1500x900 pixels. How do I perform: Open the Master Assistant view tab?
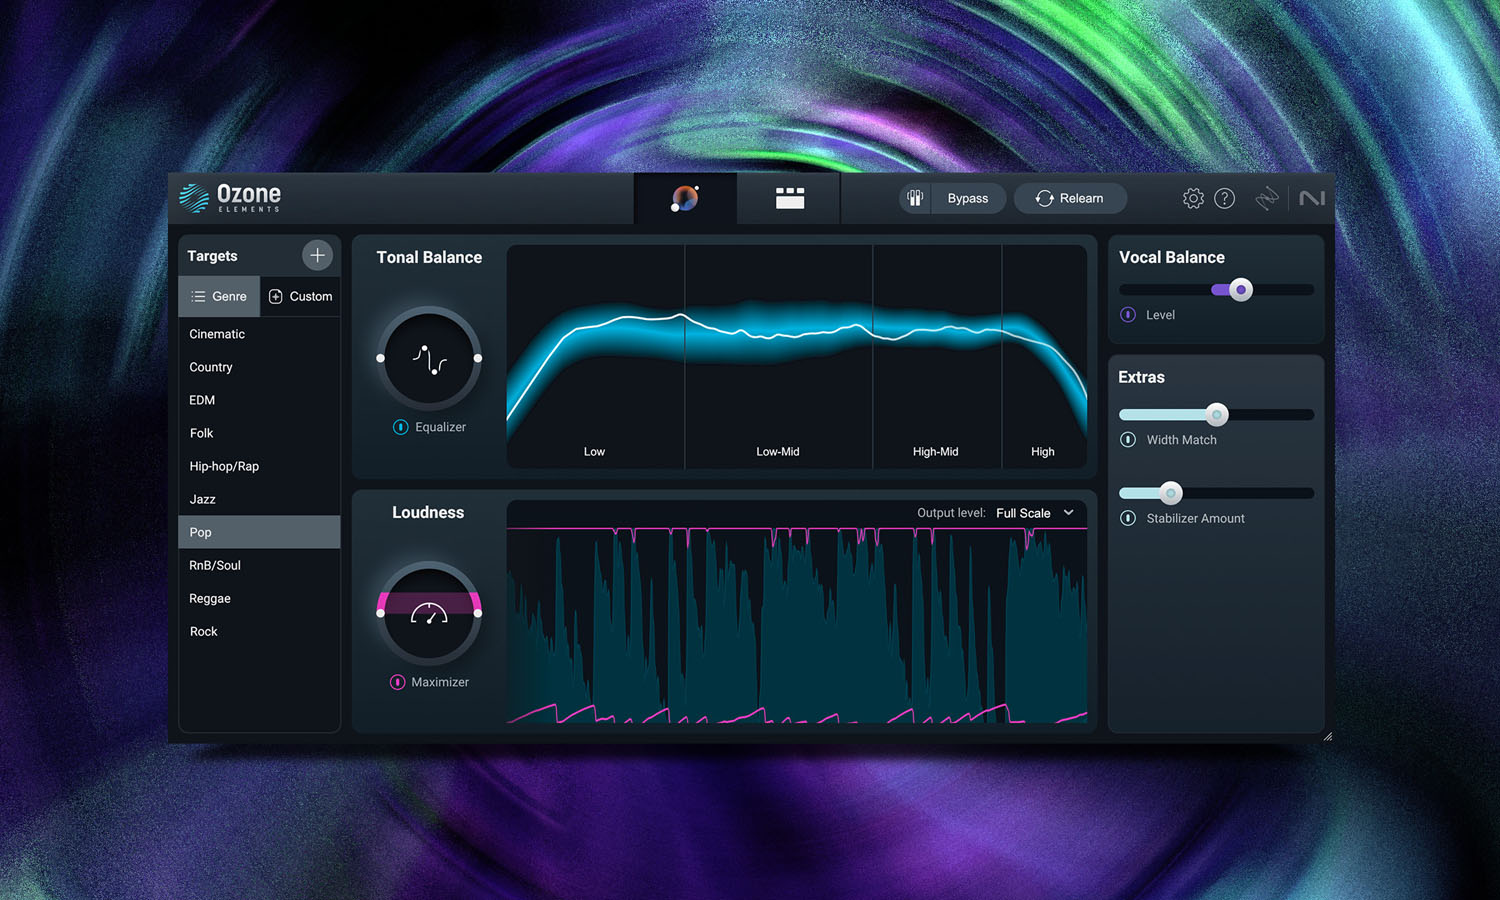pyautogui.click(x=685, y=198)
